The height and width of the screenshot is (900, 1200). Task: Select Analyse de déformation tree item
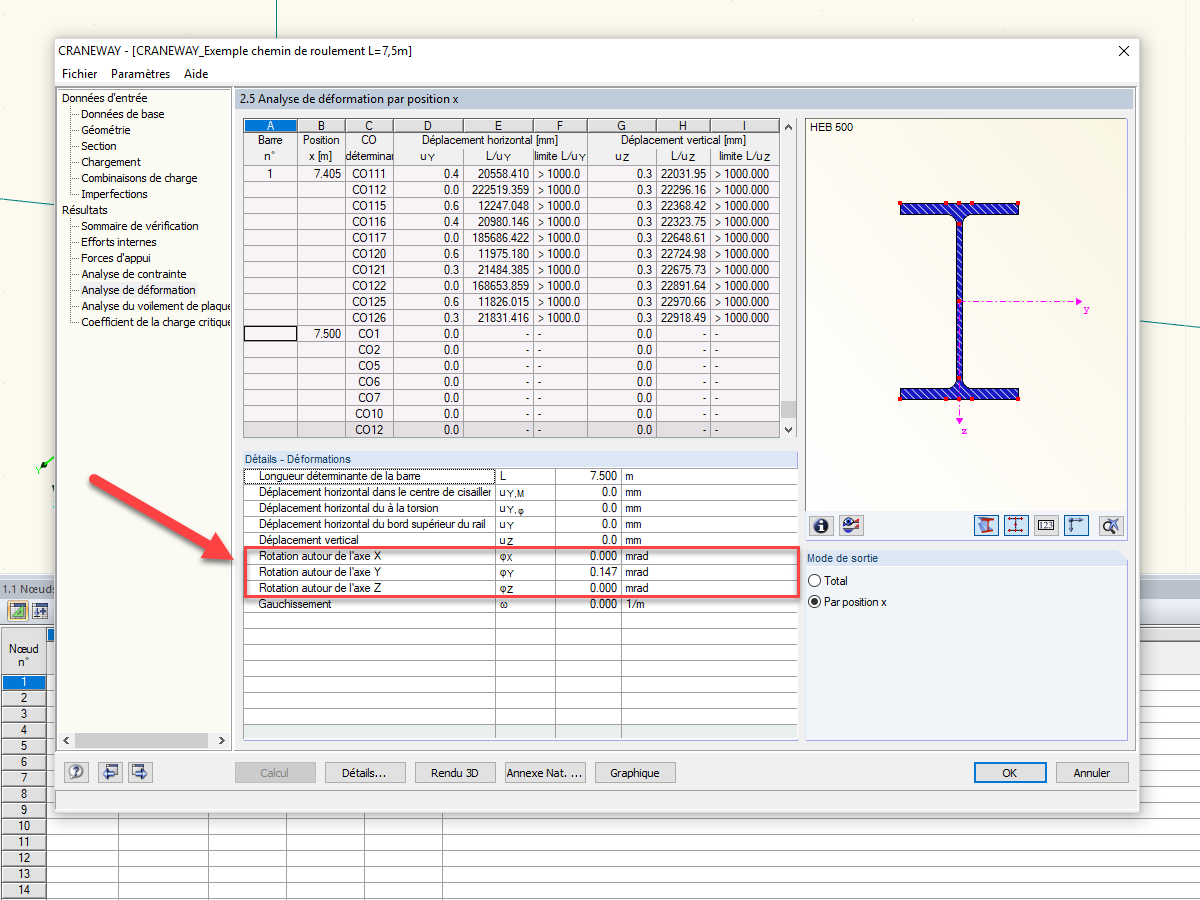(138, 290)
